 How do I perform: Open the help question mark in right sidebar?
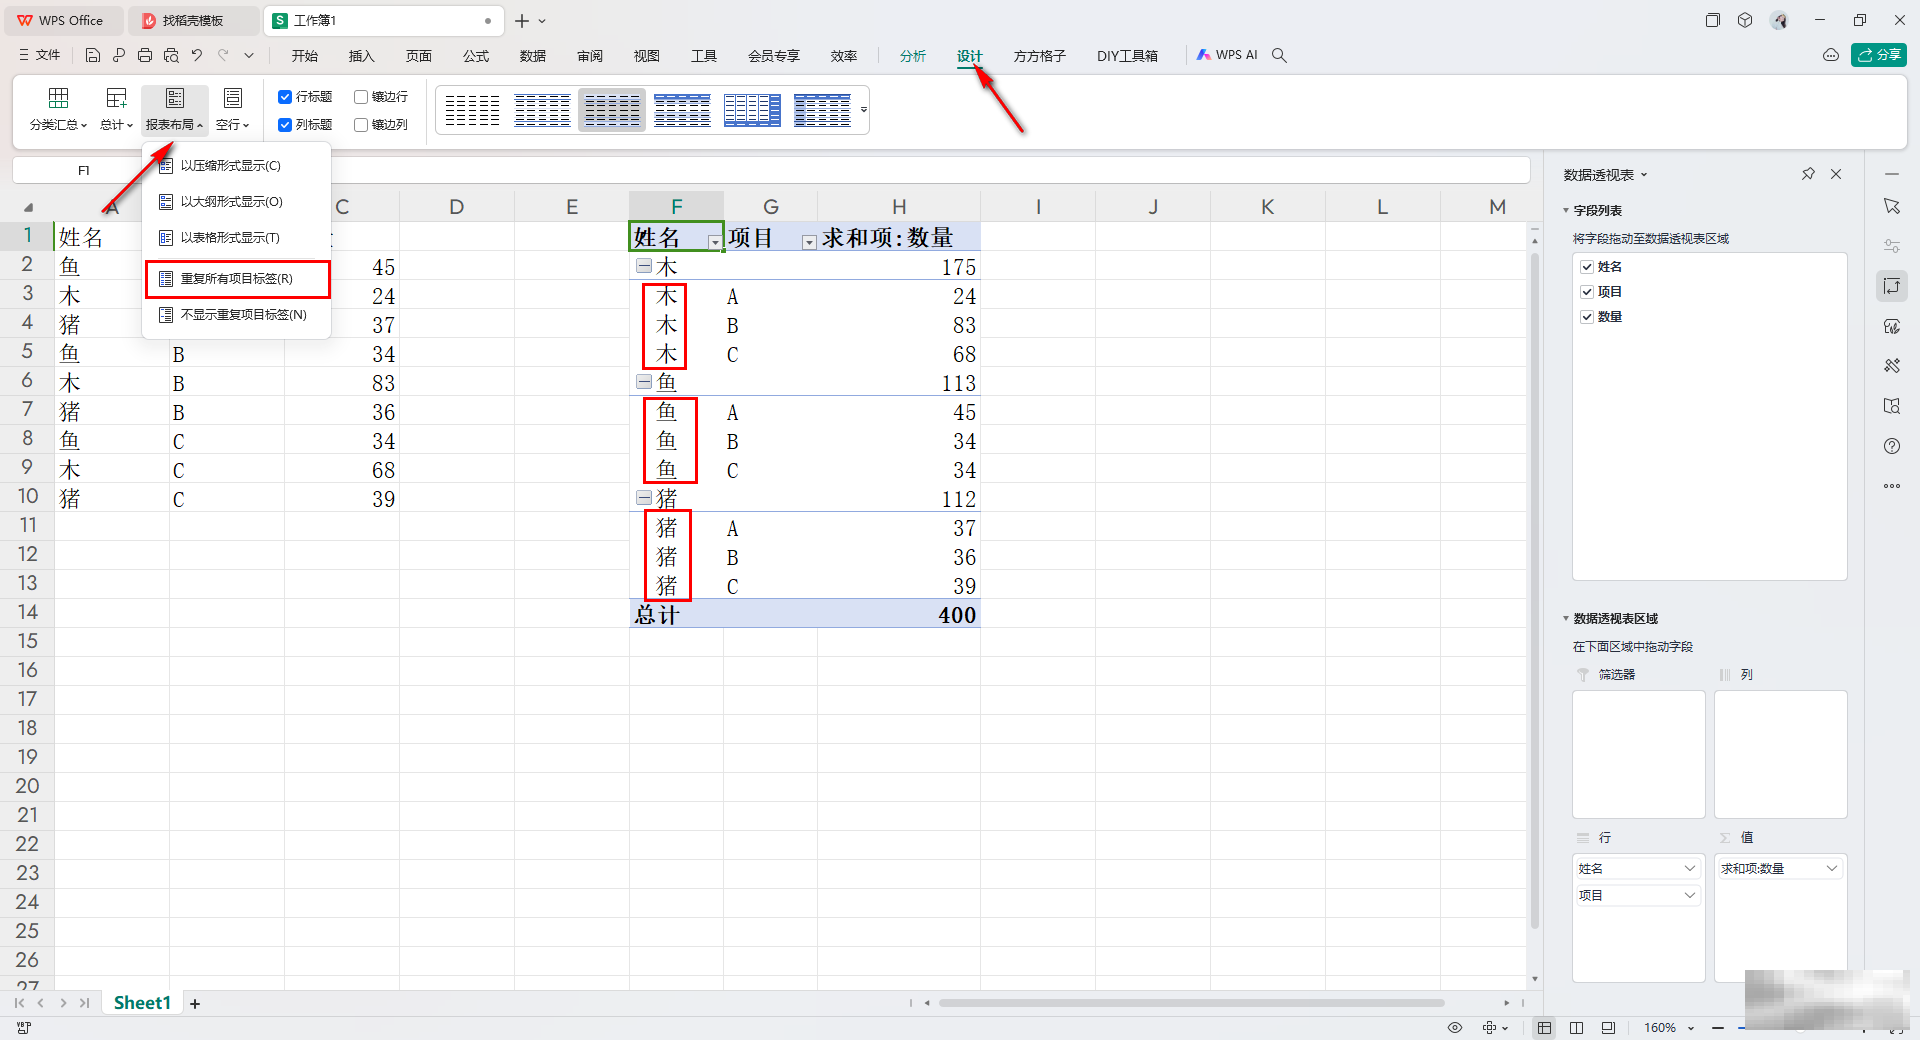(1892, 446)
